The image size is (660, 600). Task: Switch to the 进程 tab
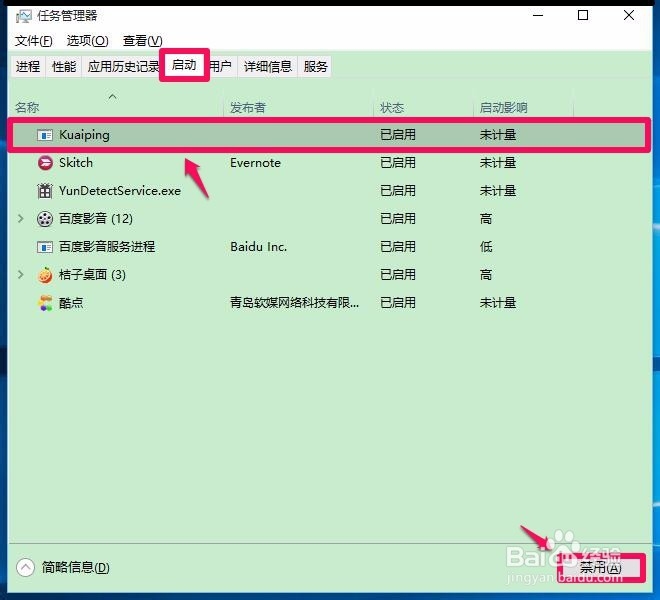click(28, 67)
